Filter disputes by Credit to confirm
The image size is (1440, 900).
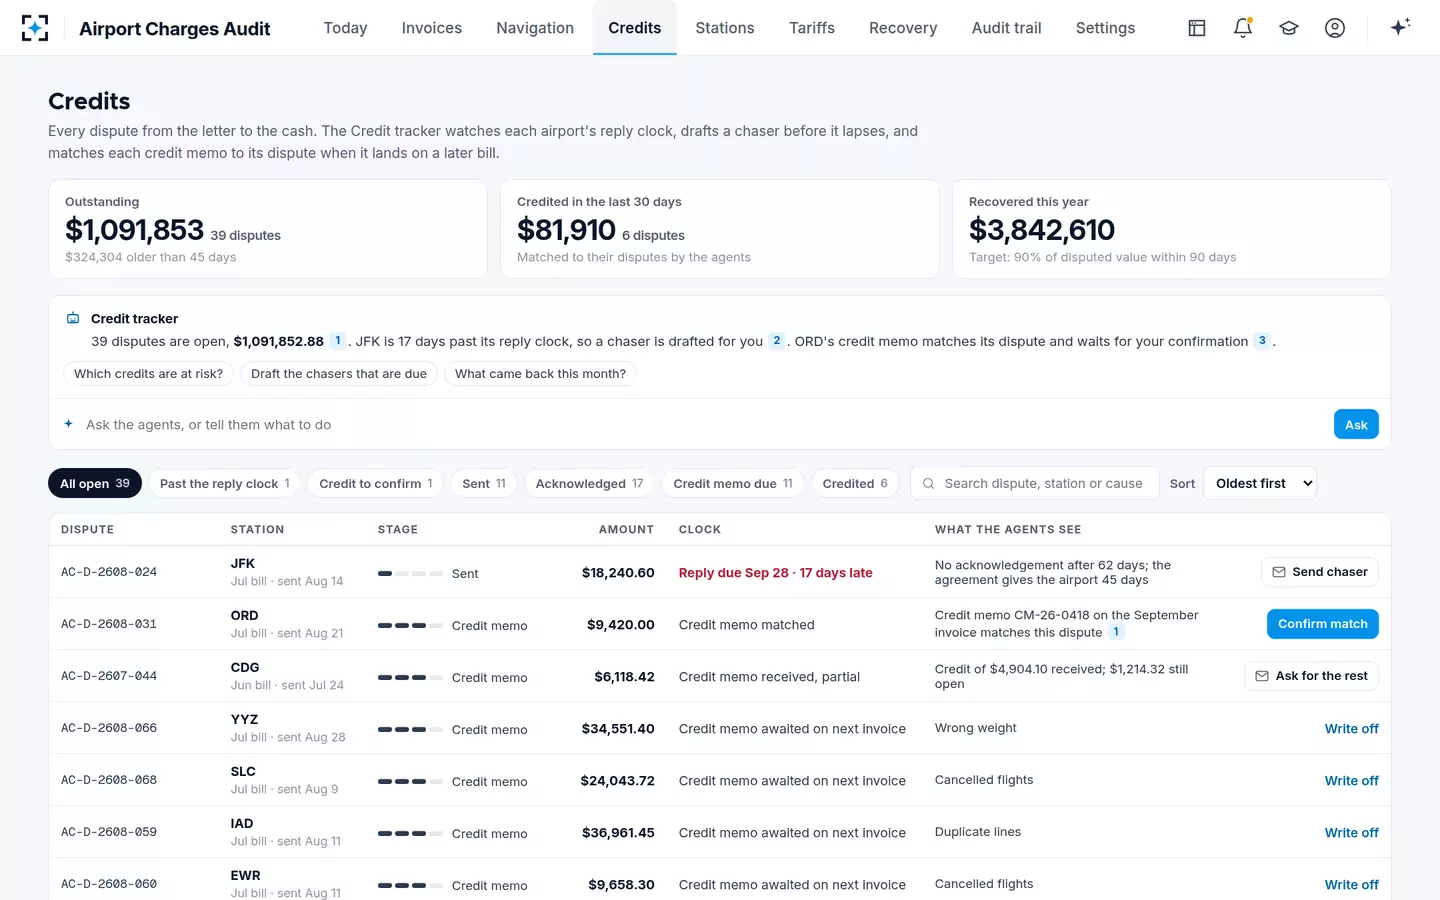point(376,483)
